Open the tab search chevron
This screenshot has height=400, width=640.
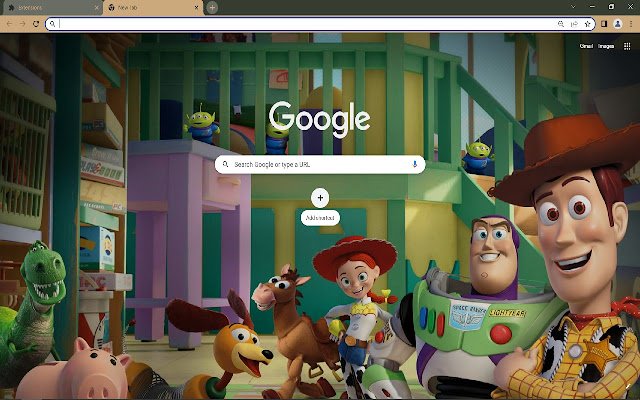[573, 7]
